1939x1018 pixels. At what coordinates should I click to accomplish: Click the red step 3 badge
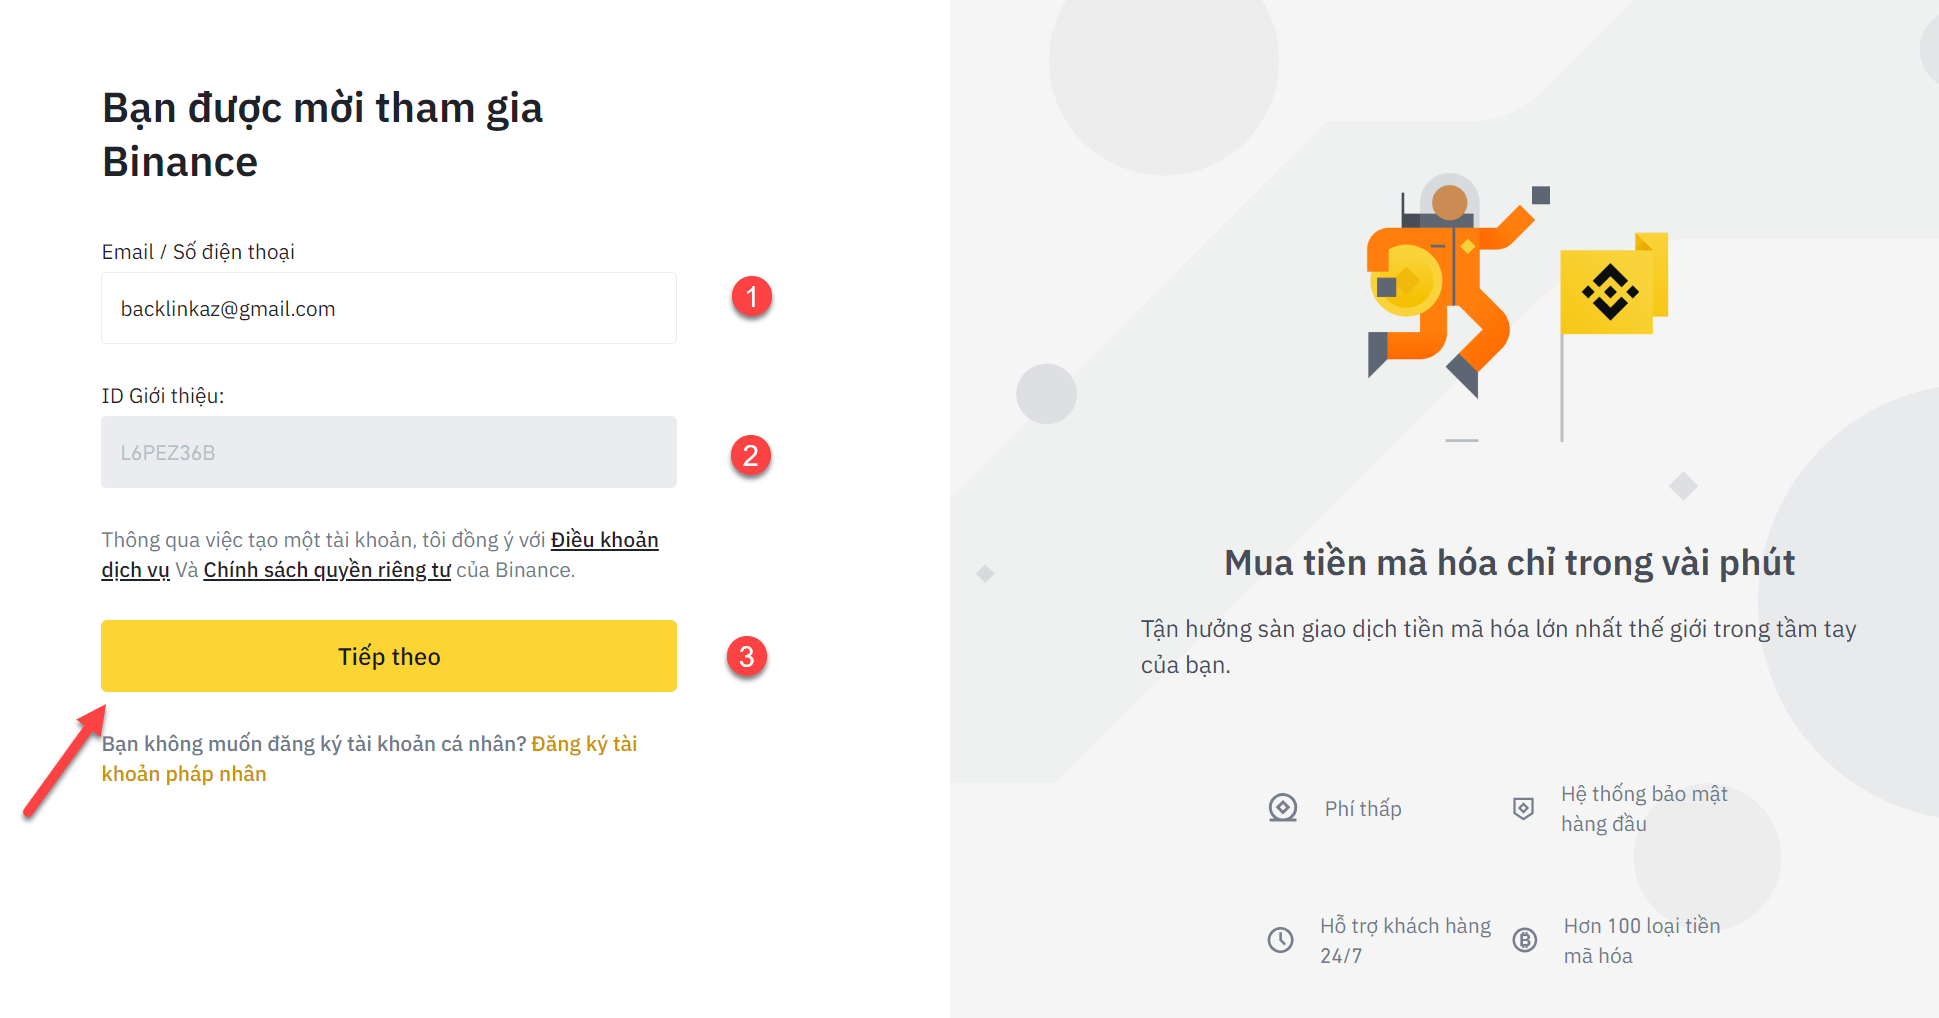tap(746, 657)
